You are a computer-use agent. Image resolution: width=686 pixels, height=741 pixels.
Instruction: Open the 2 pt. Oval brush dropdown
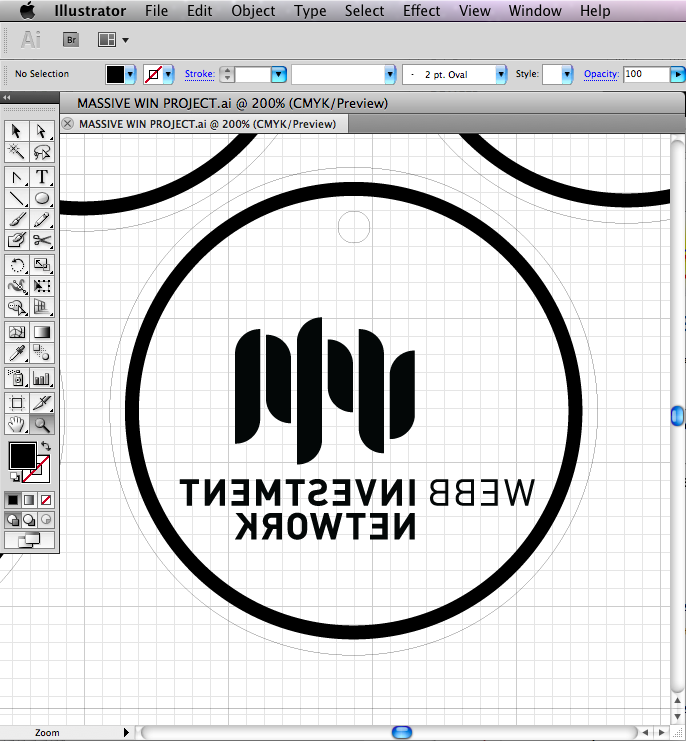pos(501,74)
